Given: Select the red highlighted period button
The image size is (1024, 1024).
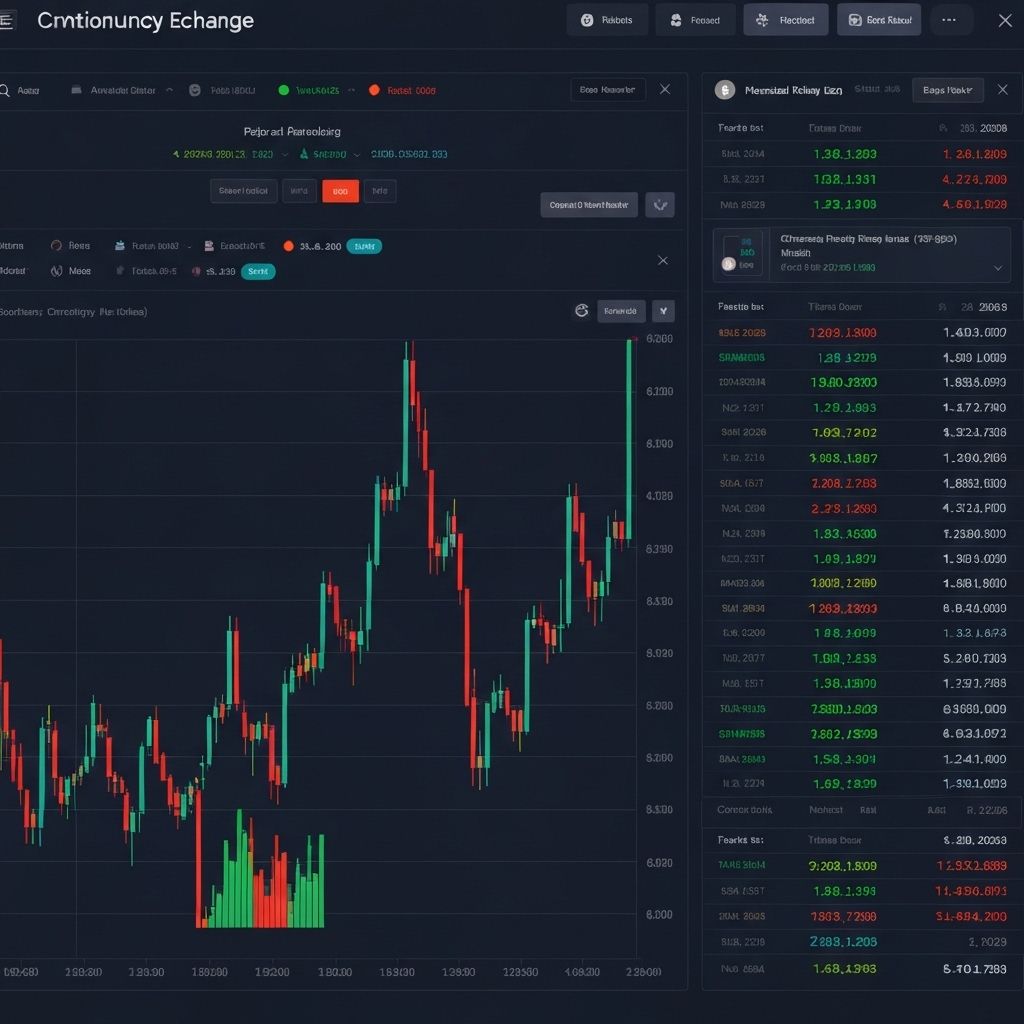Looking at the screenshot, I should 340,191.
